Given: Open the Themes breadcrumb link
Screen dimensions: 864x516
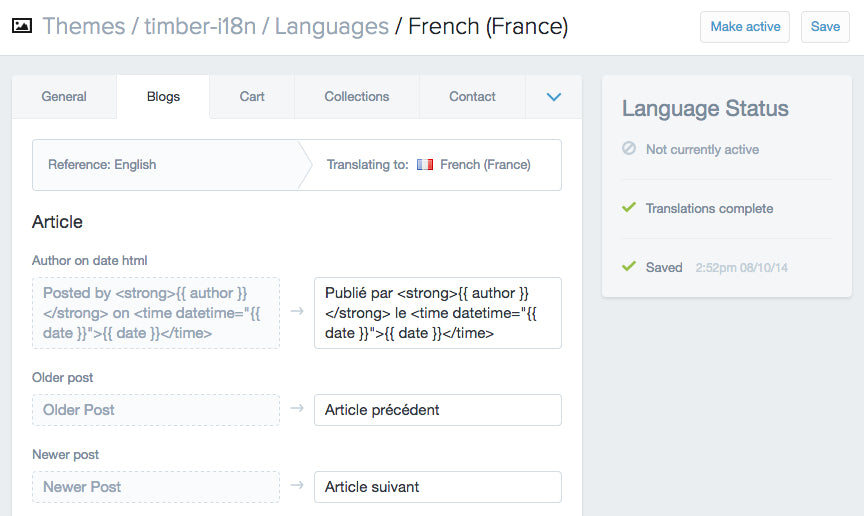Looking at the screenshot, I should point(85,27).
